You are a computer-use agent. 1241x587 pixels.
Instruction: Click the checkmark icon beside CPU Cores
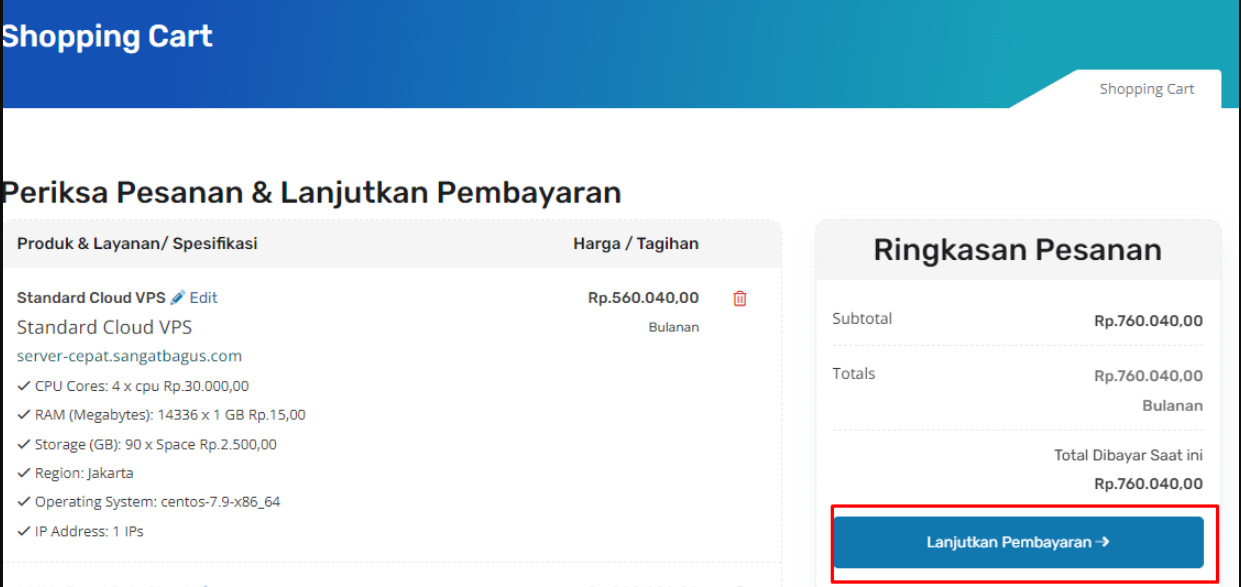click(24, 386)
